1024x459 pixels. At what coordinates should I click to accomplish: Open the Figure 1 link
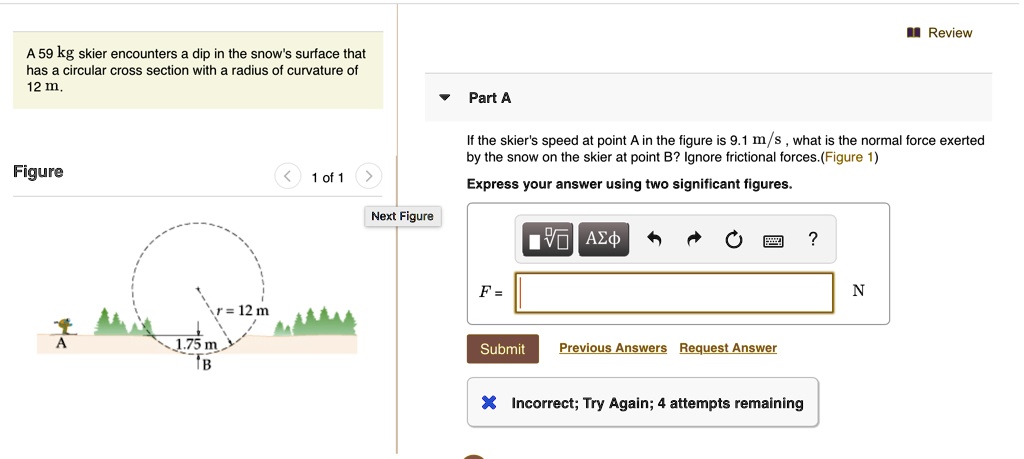pos(847,157)
